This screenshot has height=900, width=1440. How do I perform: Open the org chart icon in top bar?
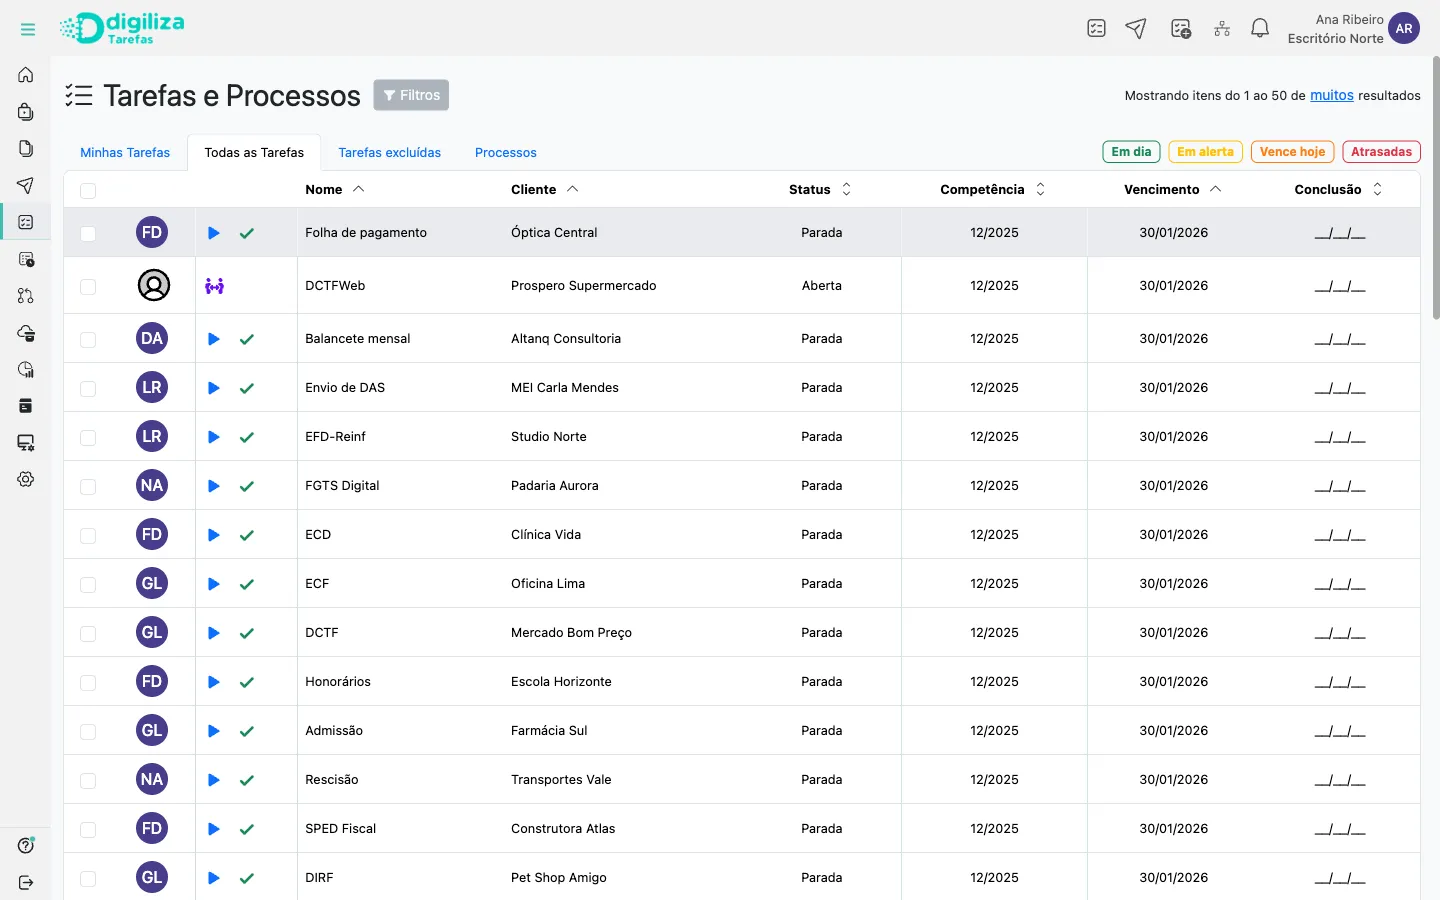click(x=1222, y=29)
